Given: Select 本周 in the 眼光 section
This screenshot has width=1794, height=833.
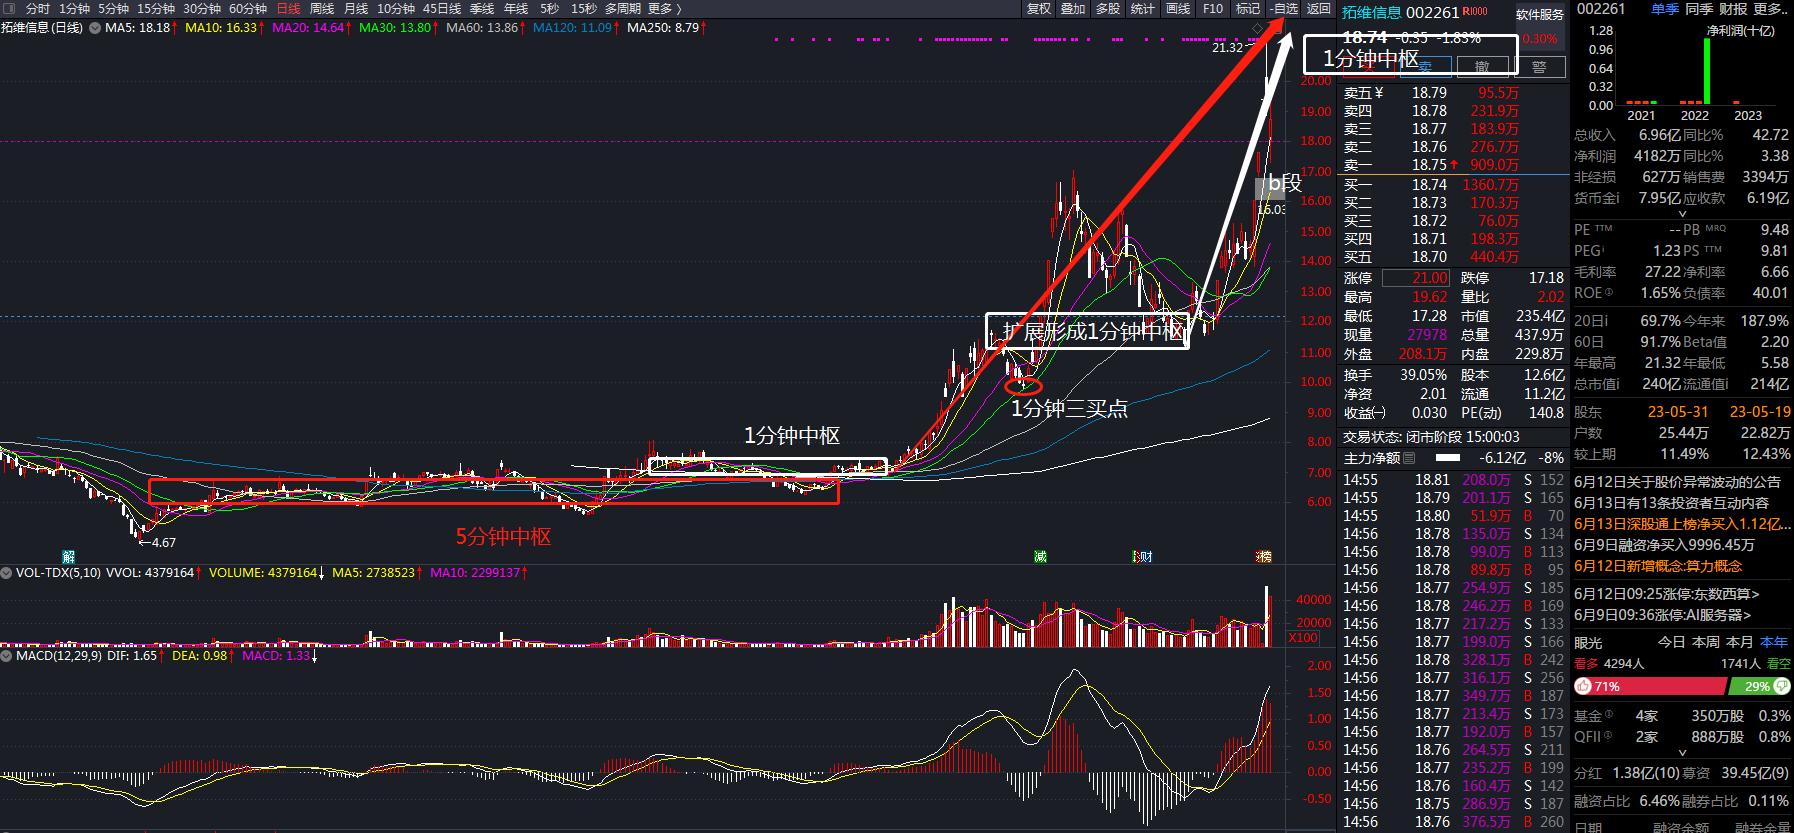Looking at the screenshot, I should pyautogui.click(x=1706, y=642).
